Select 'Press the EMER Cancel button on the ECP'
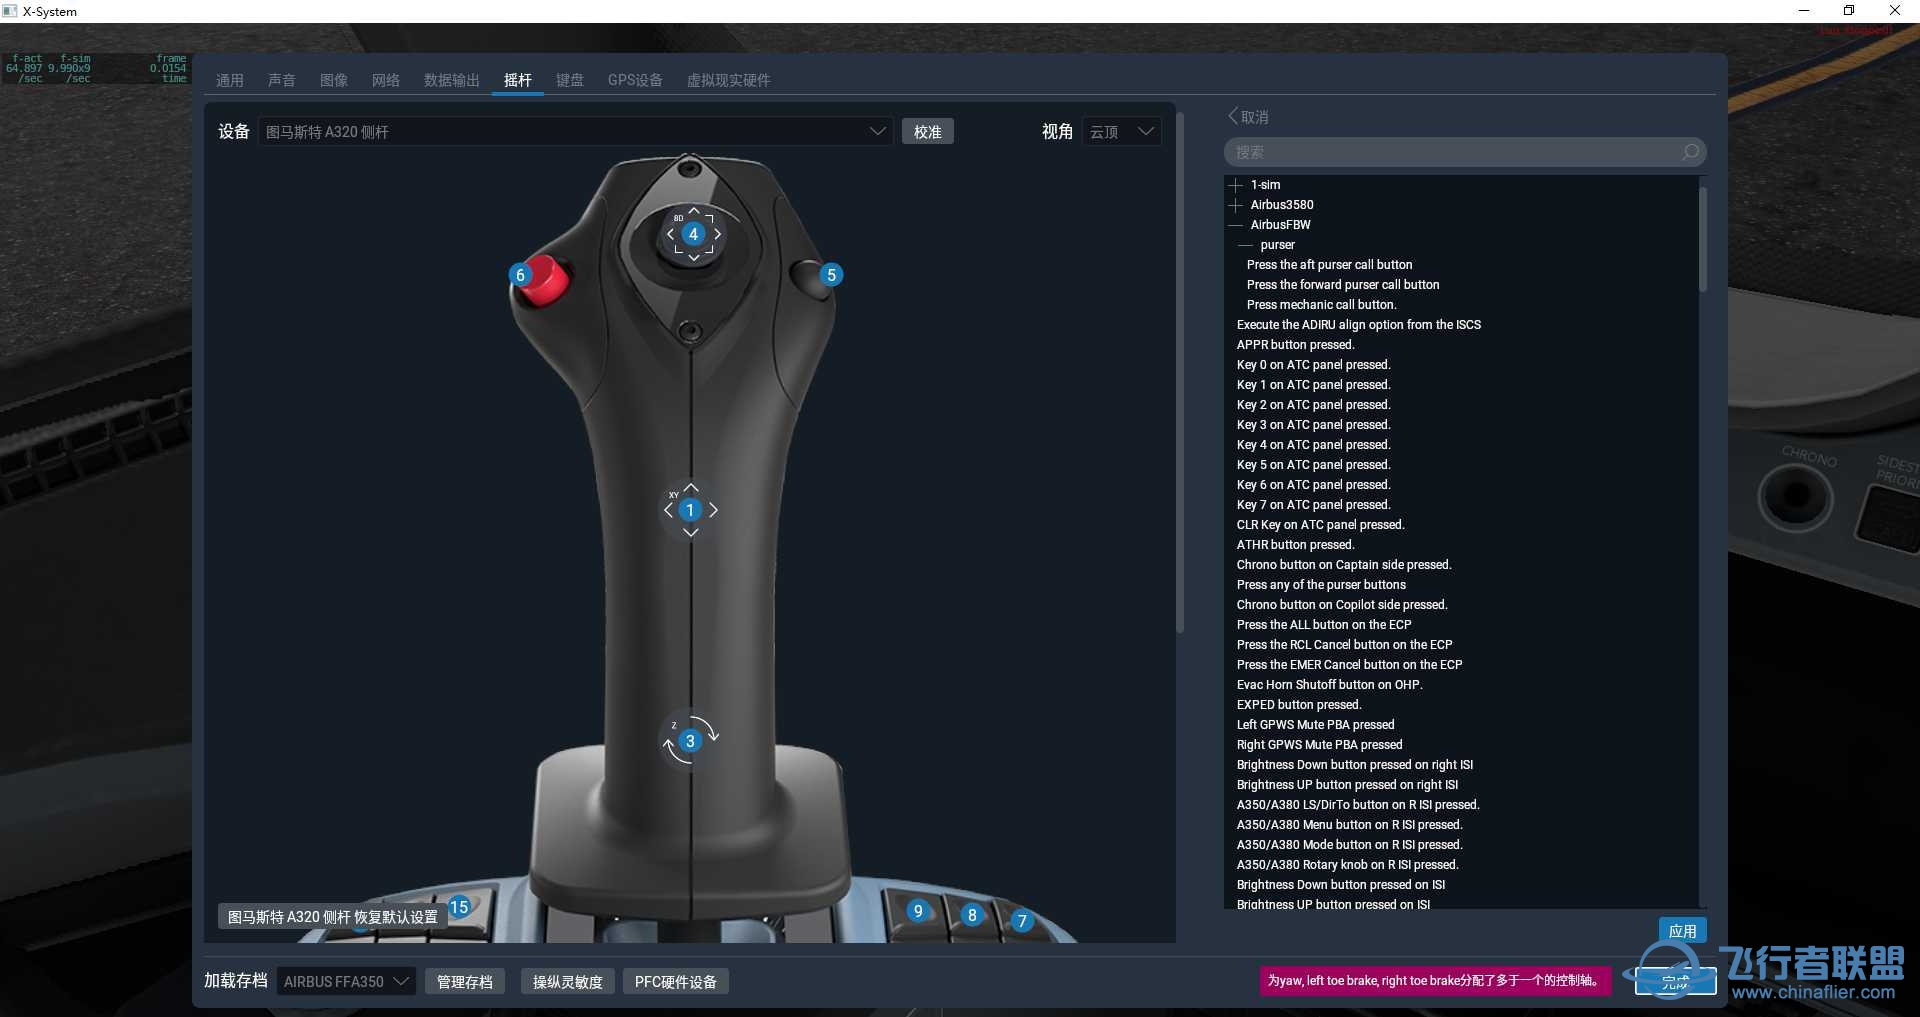 click(x=1349, y=665)
